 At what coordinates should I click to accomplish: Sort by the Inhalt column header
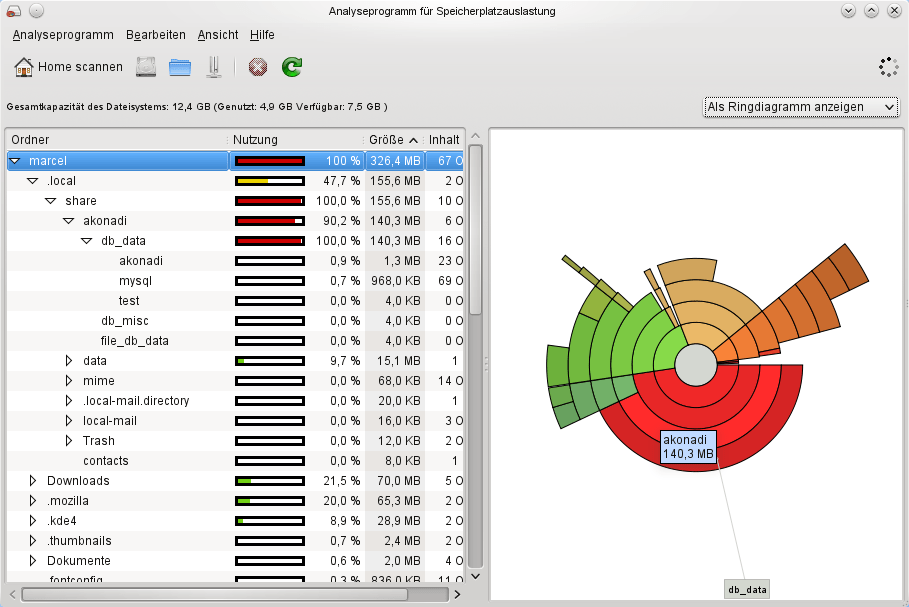[x=444, y=140]
